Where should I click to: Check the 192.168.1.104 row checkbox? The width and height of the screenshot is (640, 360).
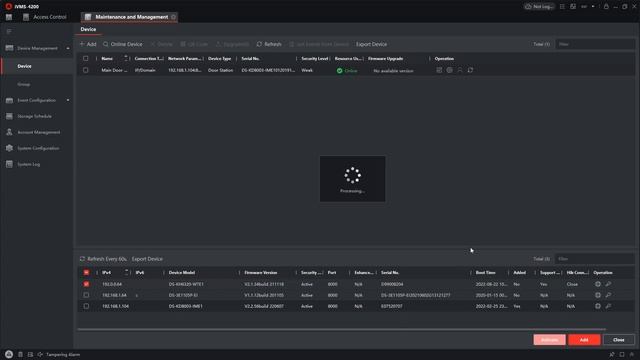pos(86,306)
